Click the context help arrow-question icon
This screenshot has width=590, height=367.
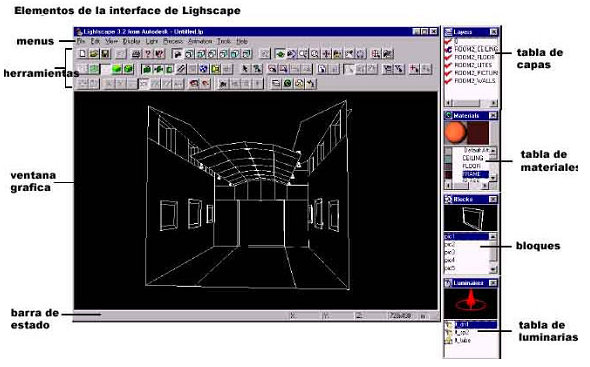pos(160,54)
